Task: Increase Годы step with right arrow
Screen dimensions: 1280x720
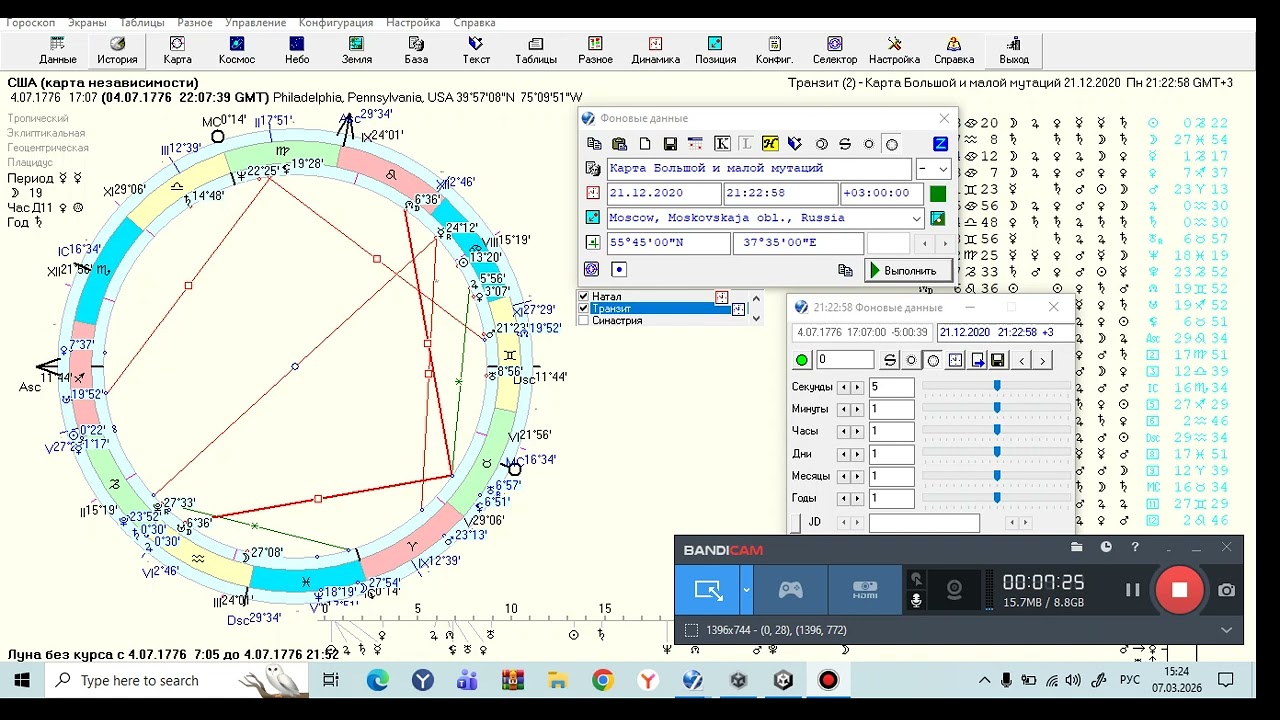Action: click(857, 498)
